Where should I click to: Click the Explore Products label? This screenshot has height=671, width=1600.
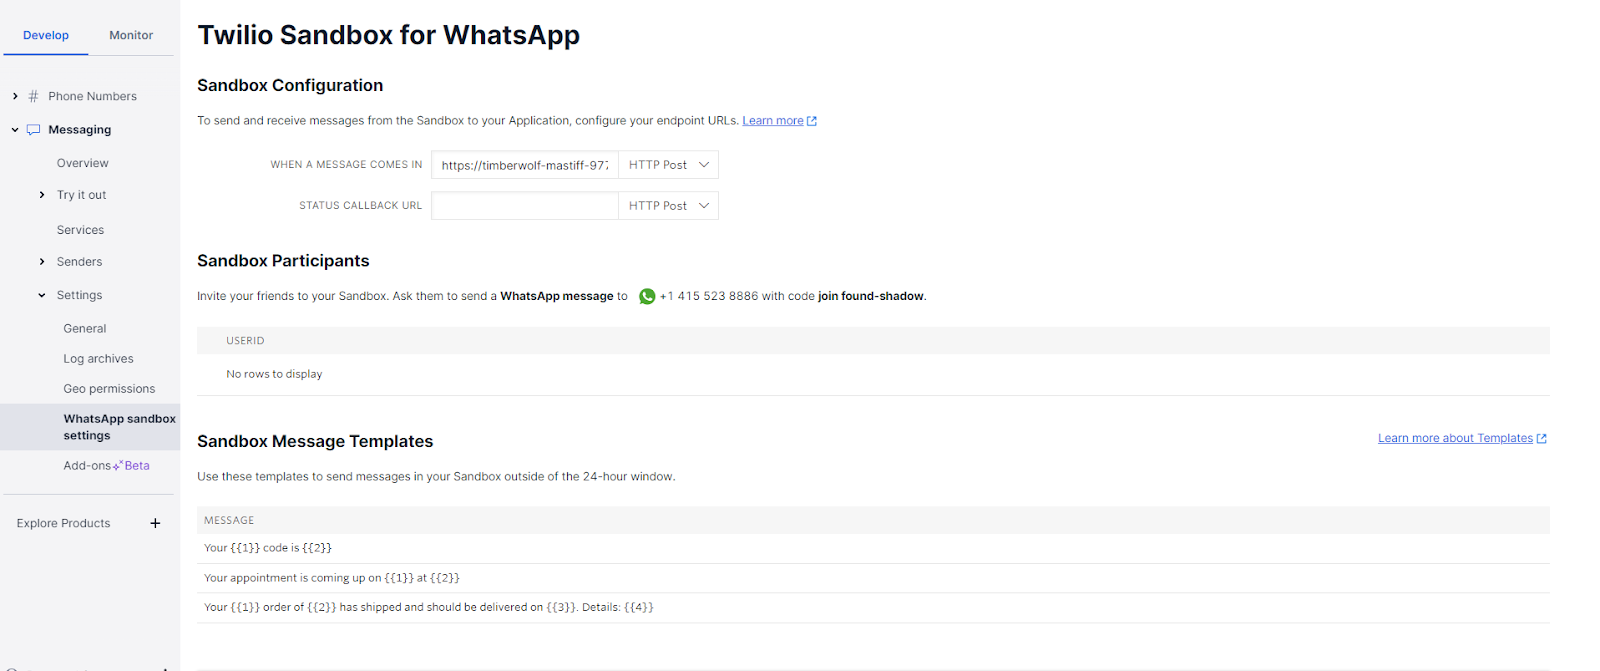[x=63, y=523]
